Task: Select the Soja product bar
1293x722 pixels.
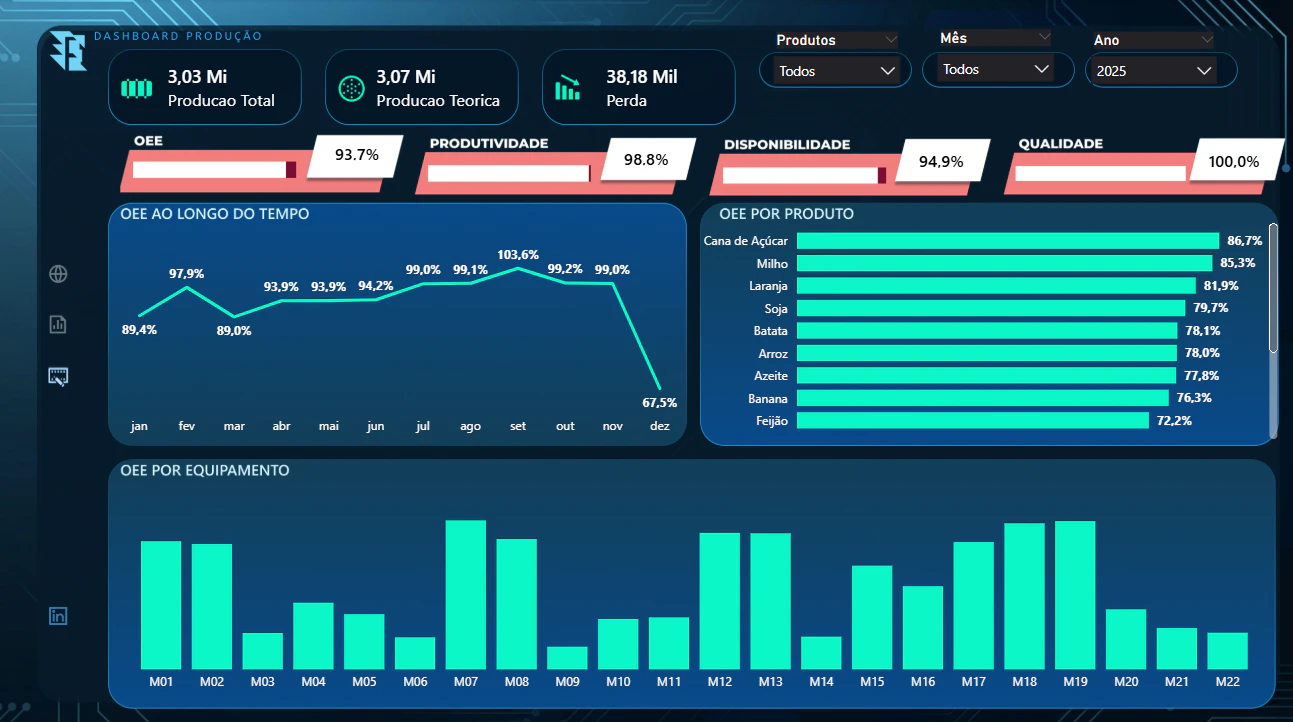Action: 991,308
